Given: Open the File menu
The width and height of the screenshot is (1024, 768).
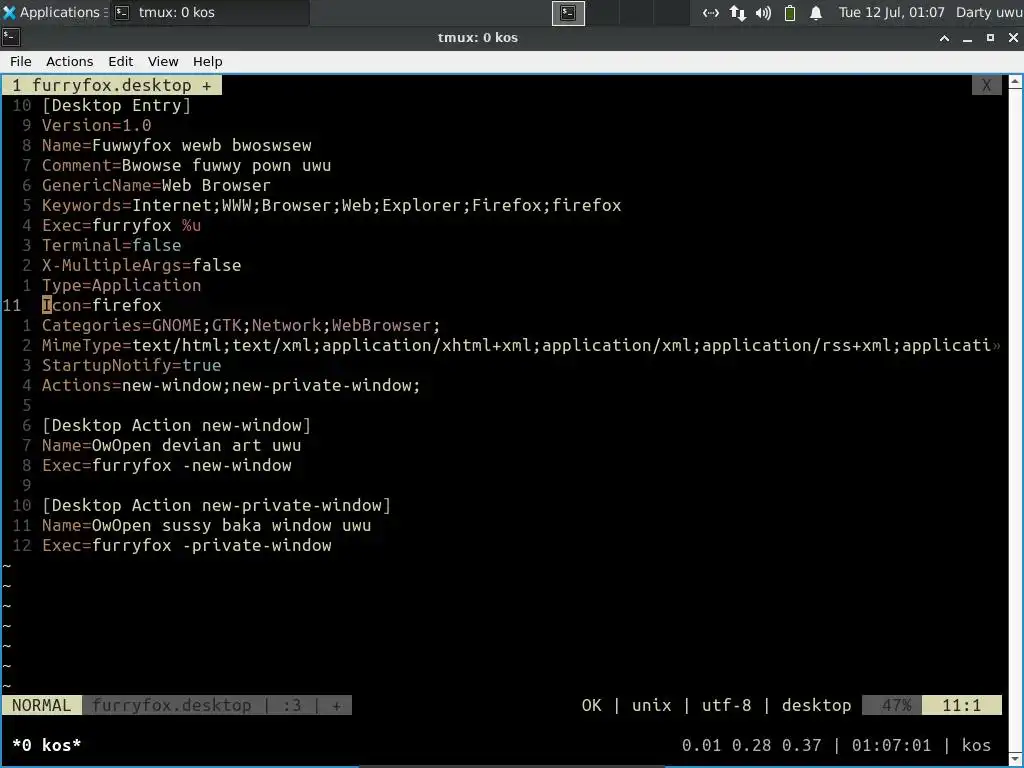Looking at the screenshot, I should click(x=20, y=61).
